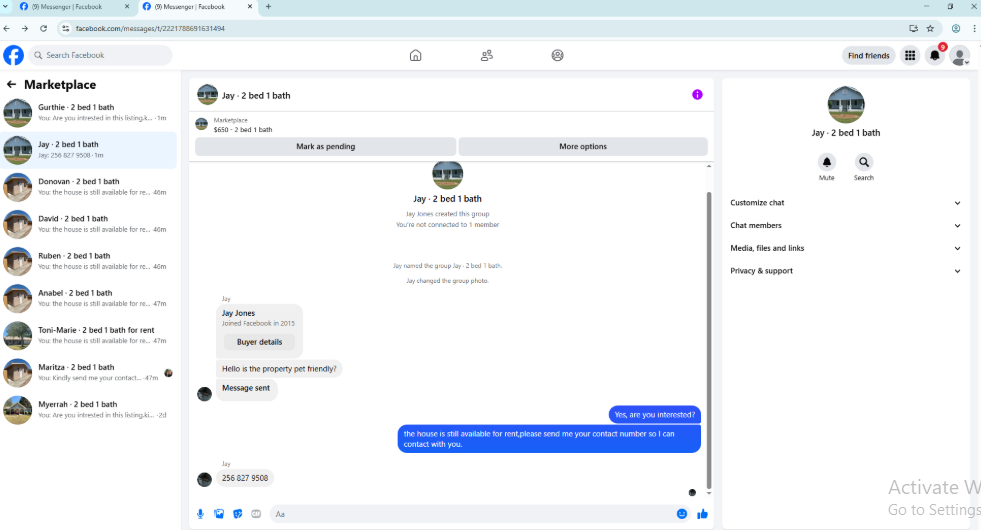View site information icon in address bar

pos(65,28)
